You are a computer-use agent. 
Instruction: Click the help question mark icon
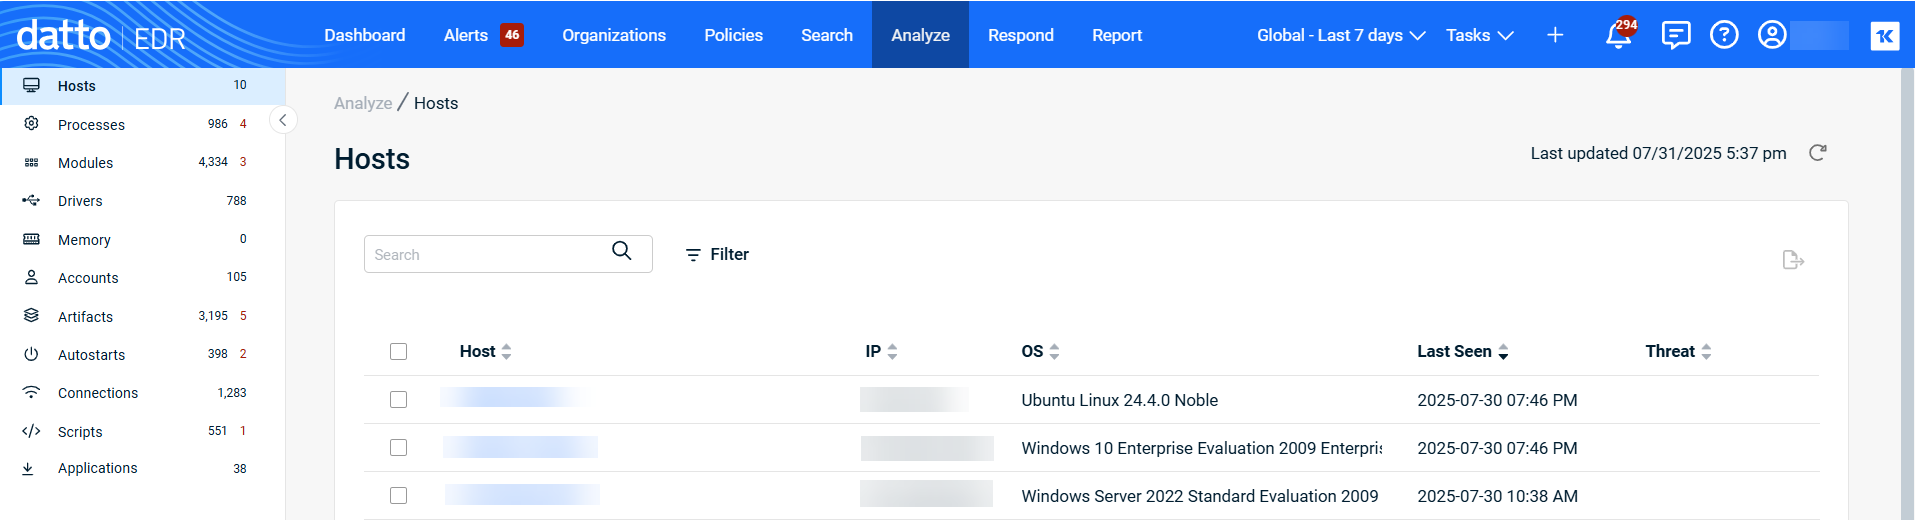[1724, 35]
